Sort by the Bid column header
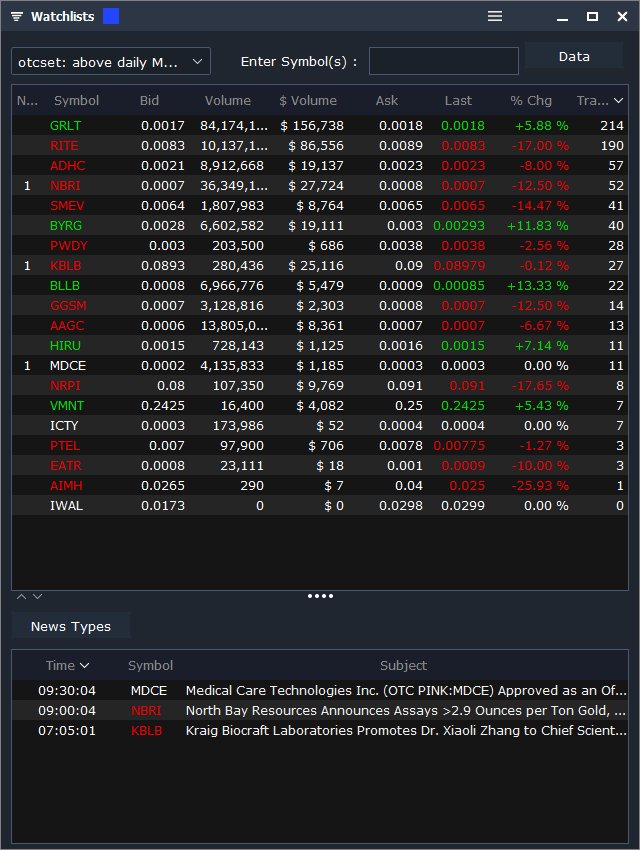 tap(149, 100)
